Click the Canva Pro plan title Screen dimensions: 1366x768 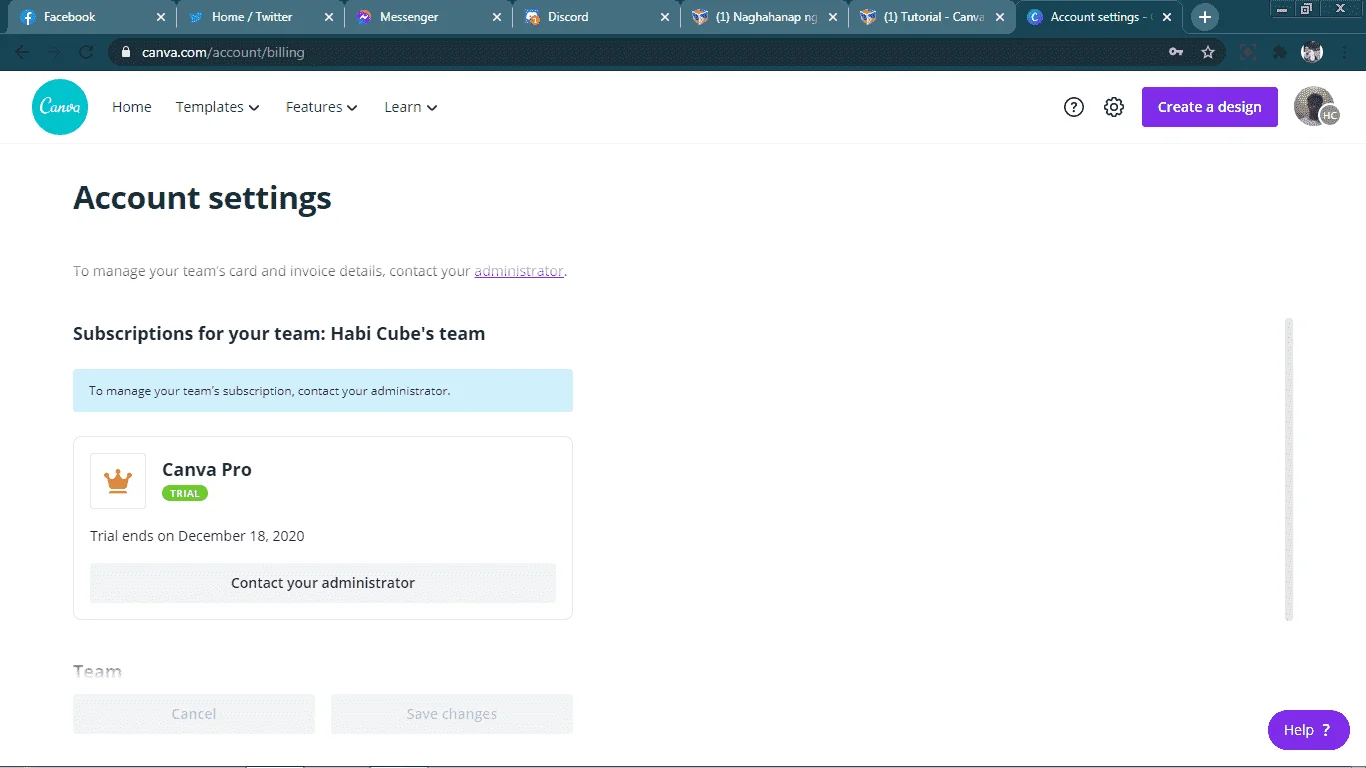[x=207, y=470]
